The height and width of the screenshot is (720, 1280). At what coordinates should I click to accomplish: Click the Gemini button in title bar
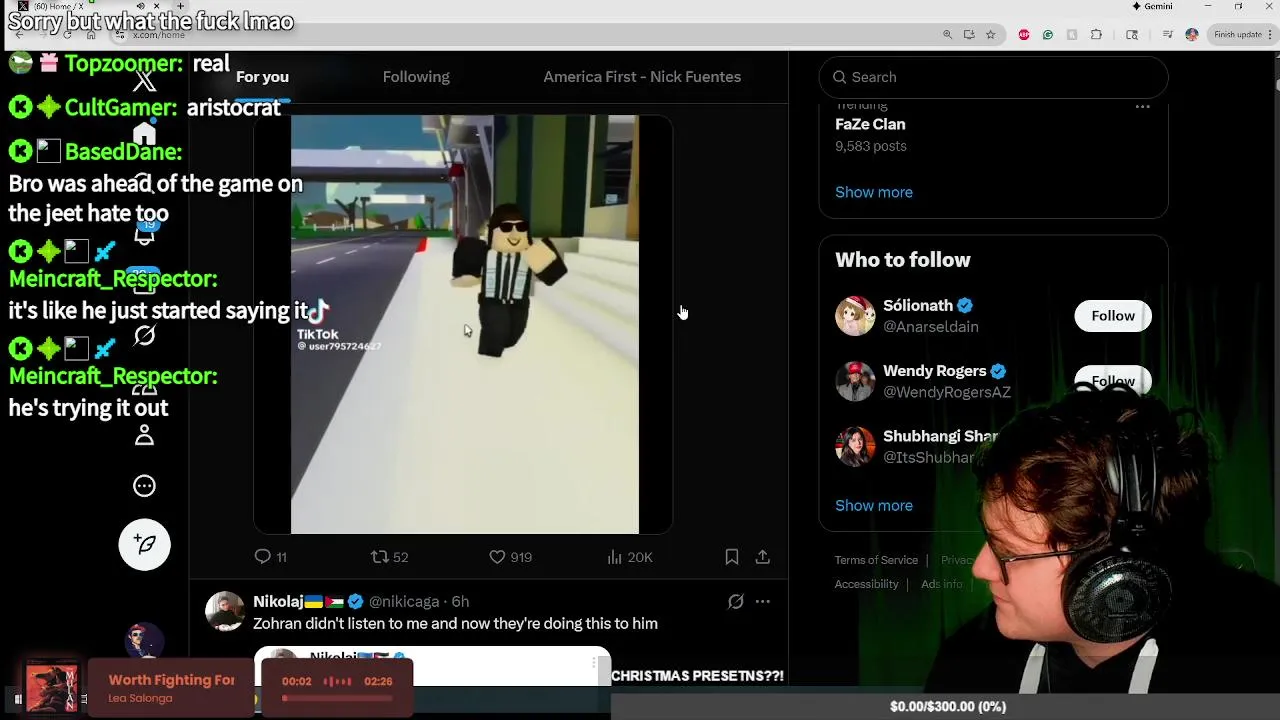click(x=1152, y=6)
